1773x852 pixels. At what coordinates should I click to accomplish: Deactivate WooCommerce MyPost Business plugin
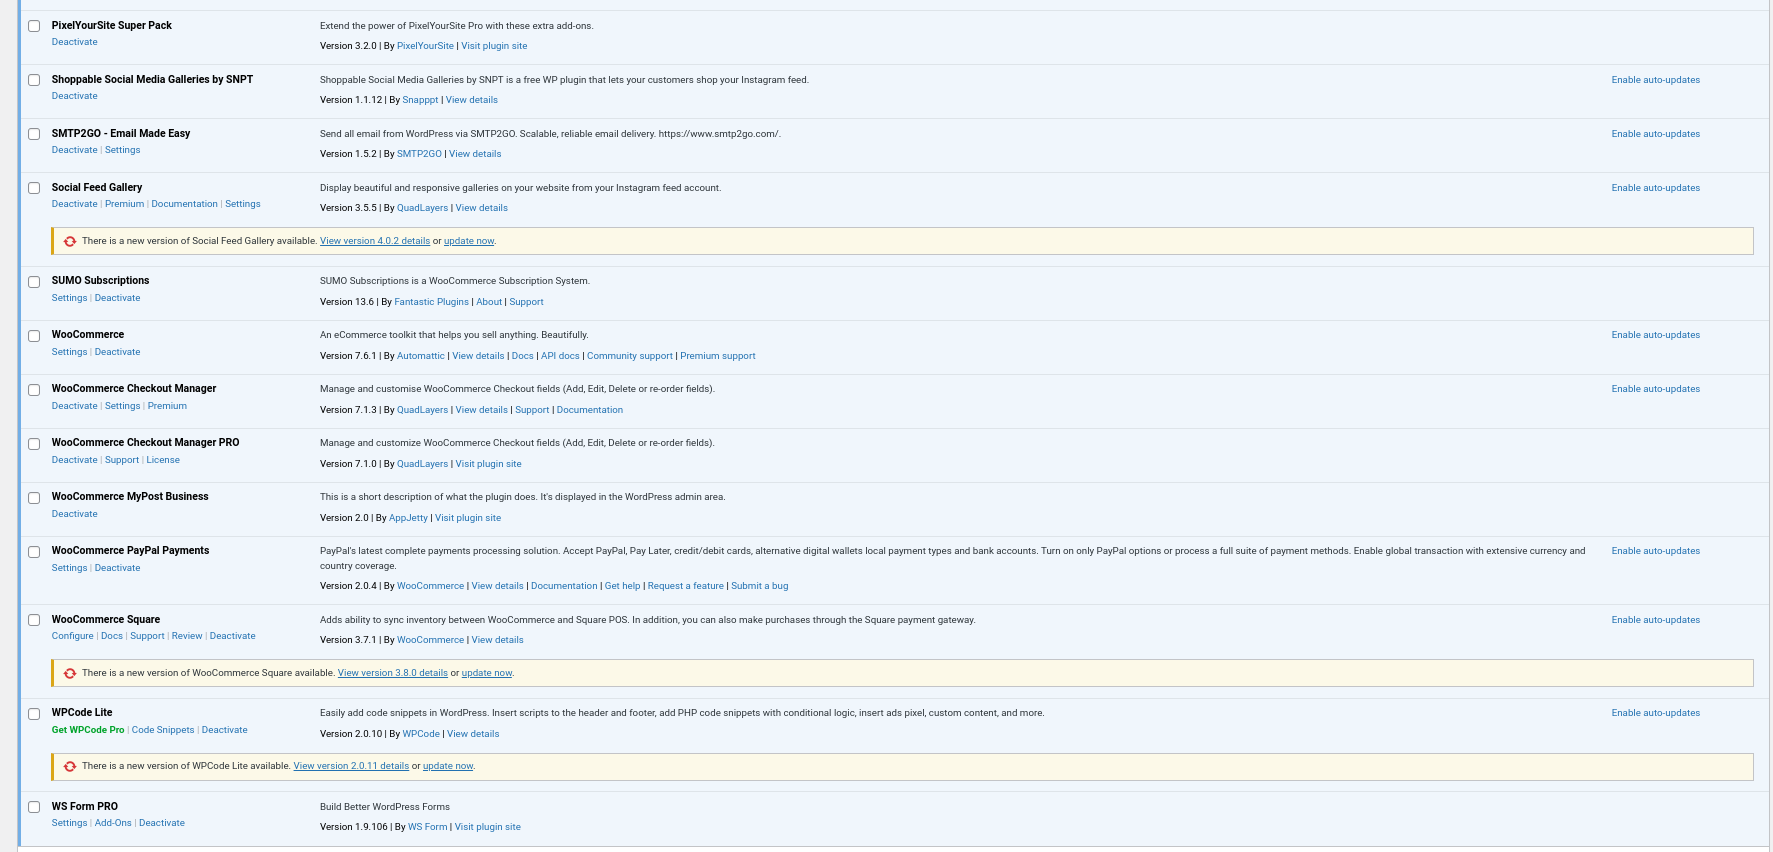pyautogui.click(x=75, y=514)
